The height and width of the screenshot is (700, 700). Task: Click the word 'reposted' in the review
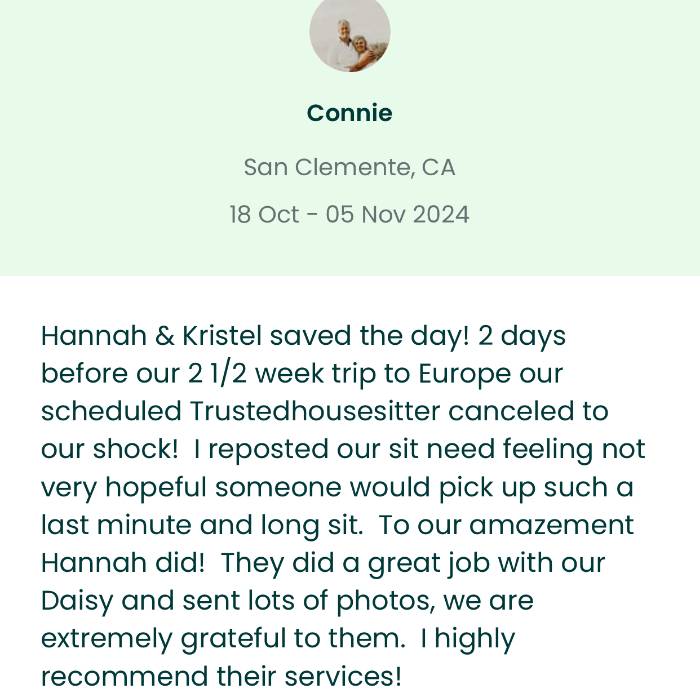[268, 451]
